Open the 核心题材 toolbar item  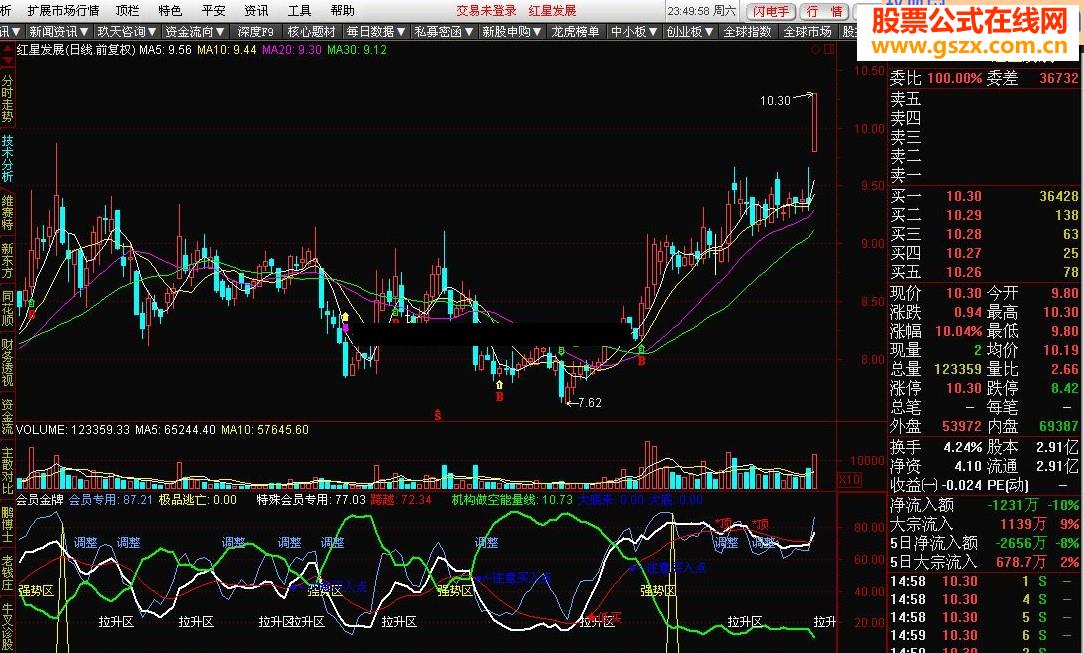tap(311, 32)
